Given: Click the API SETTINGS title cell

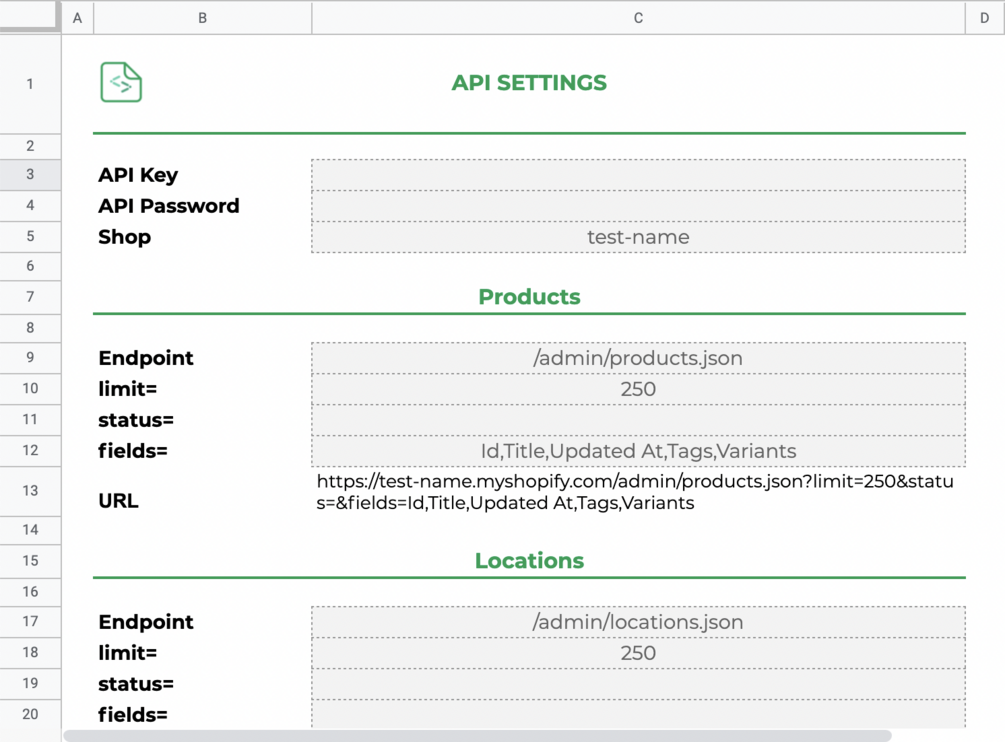Looking at the screenshot, I should 529,83.
